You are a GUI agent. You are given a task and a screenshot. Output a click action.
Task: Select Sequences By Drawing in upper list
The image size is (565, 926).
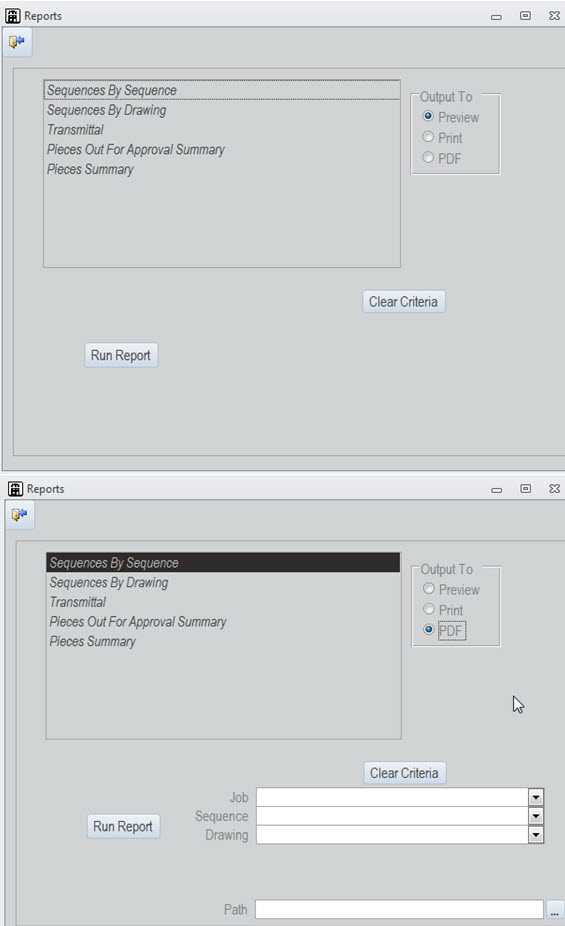click(x=107, y=110)
